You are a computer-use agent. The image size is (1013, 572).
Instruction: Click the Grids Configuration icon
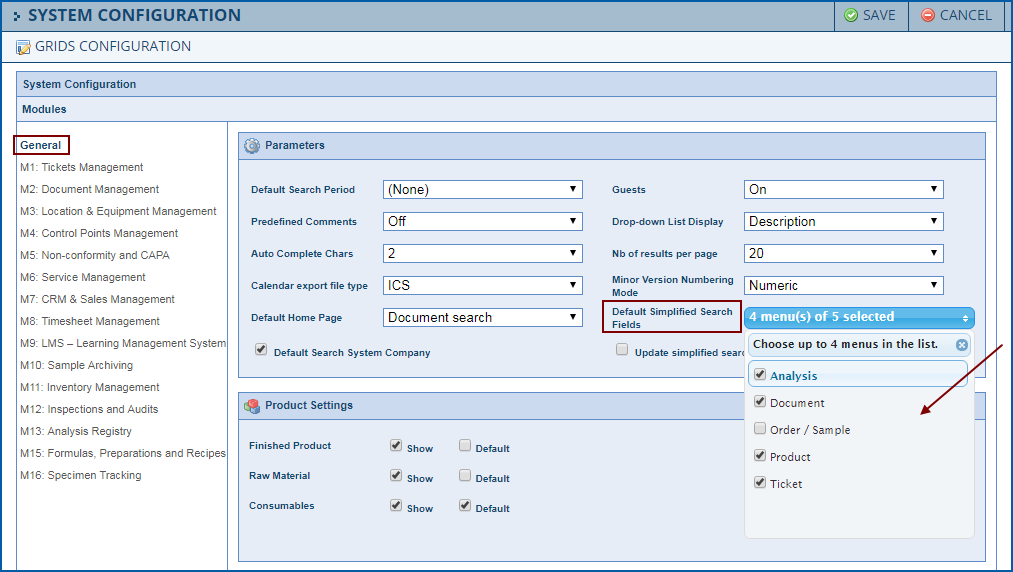pos(23,47)
